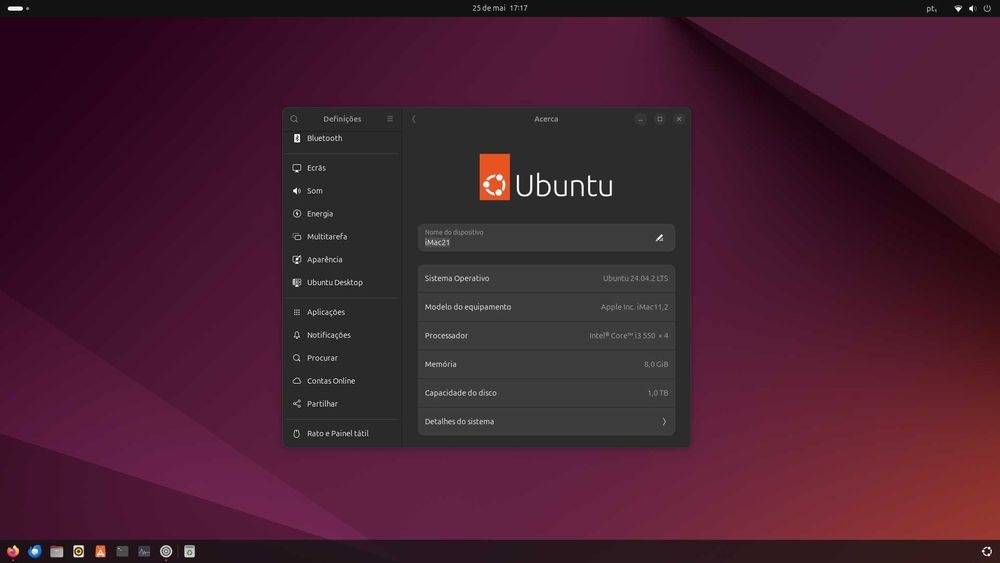Viewport: 1000px width, 563px height.
Task: Open the 'pt' keyboard layout indicator
Action: 932,8
